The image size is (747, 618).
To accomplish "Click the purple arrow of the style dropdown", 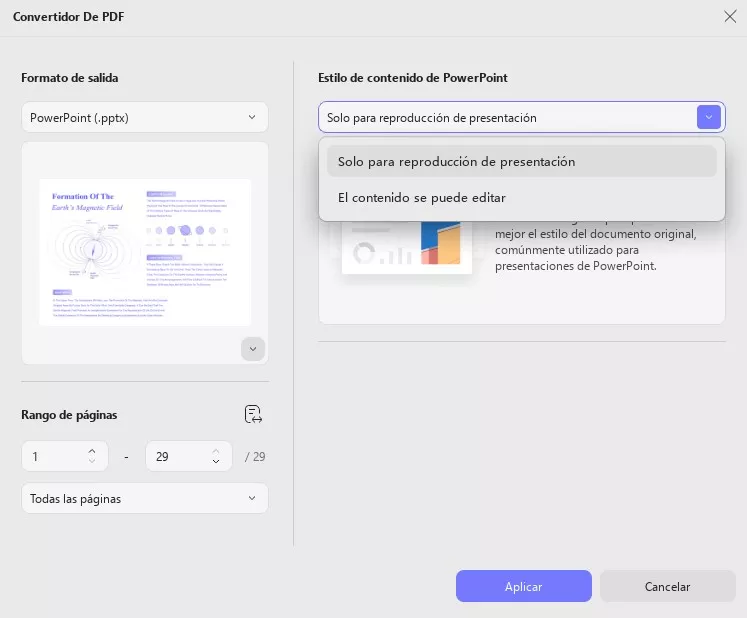I will coord(708,117).
